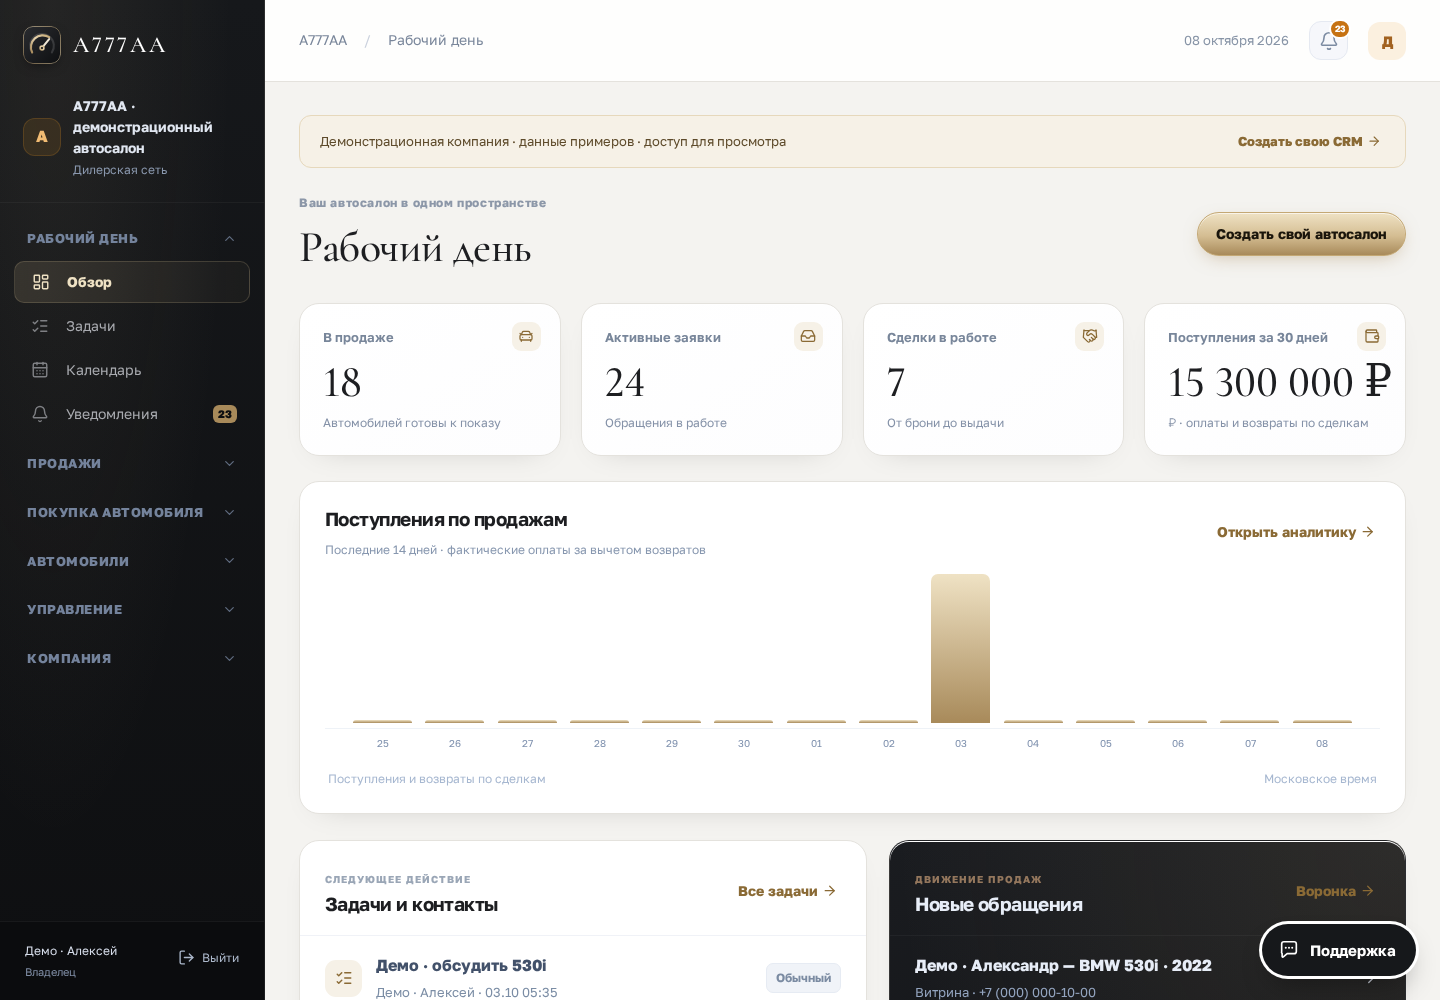
Task: Click the Создать свой автосалон button
Action: pos(1301,234)
